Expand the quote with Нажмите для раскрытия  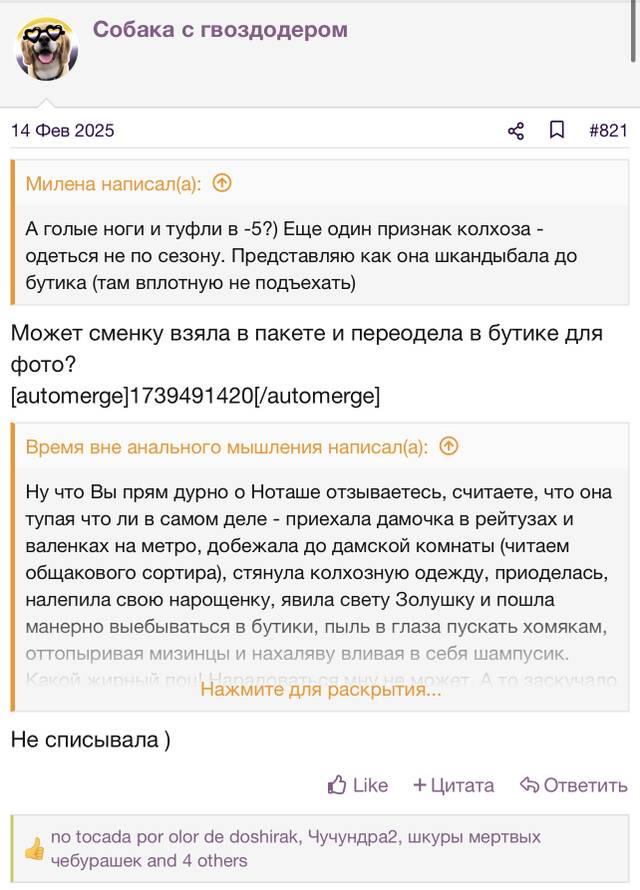click(321, 689)
